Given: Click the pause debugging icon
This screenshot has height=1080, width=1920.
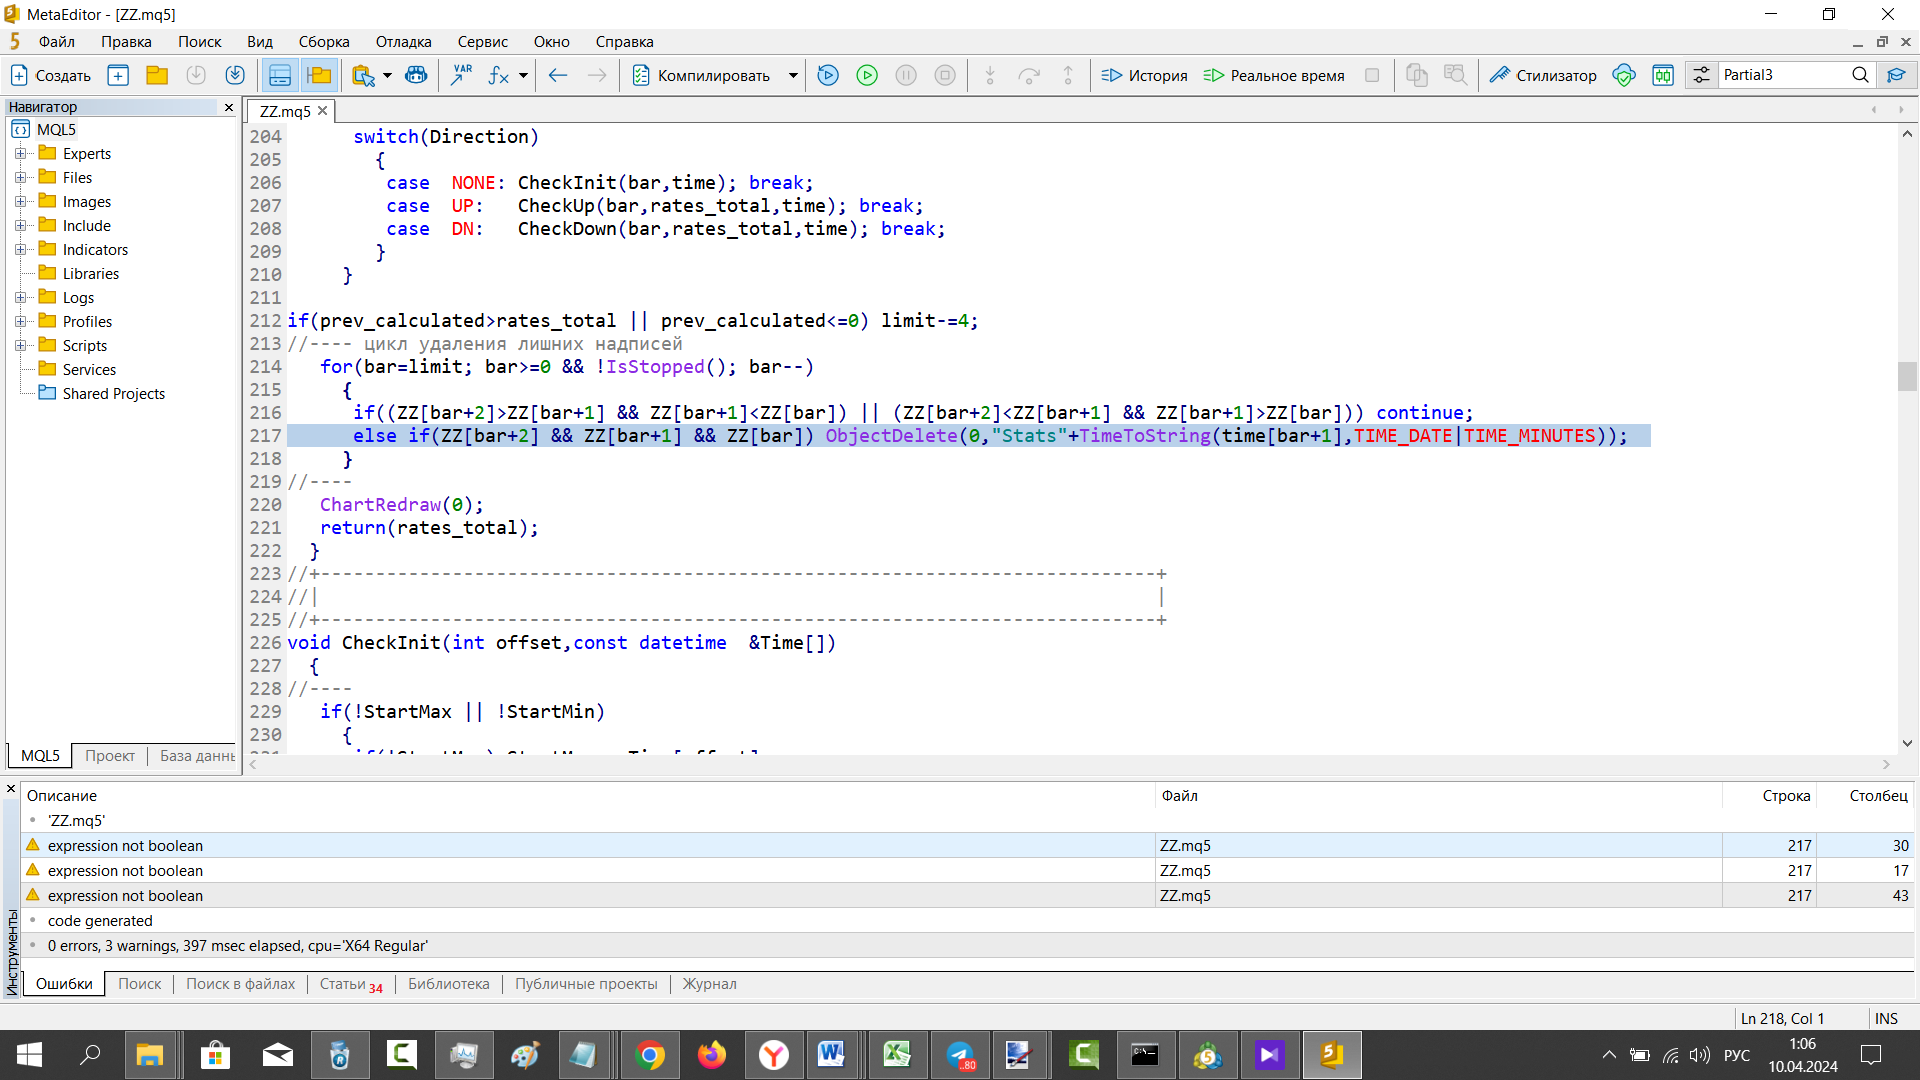Looking at the screenshot, I should [906, 75].
